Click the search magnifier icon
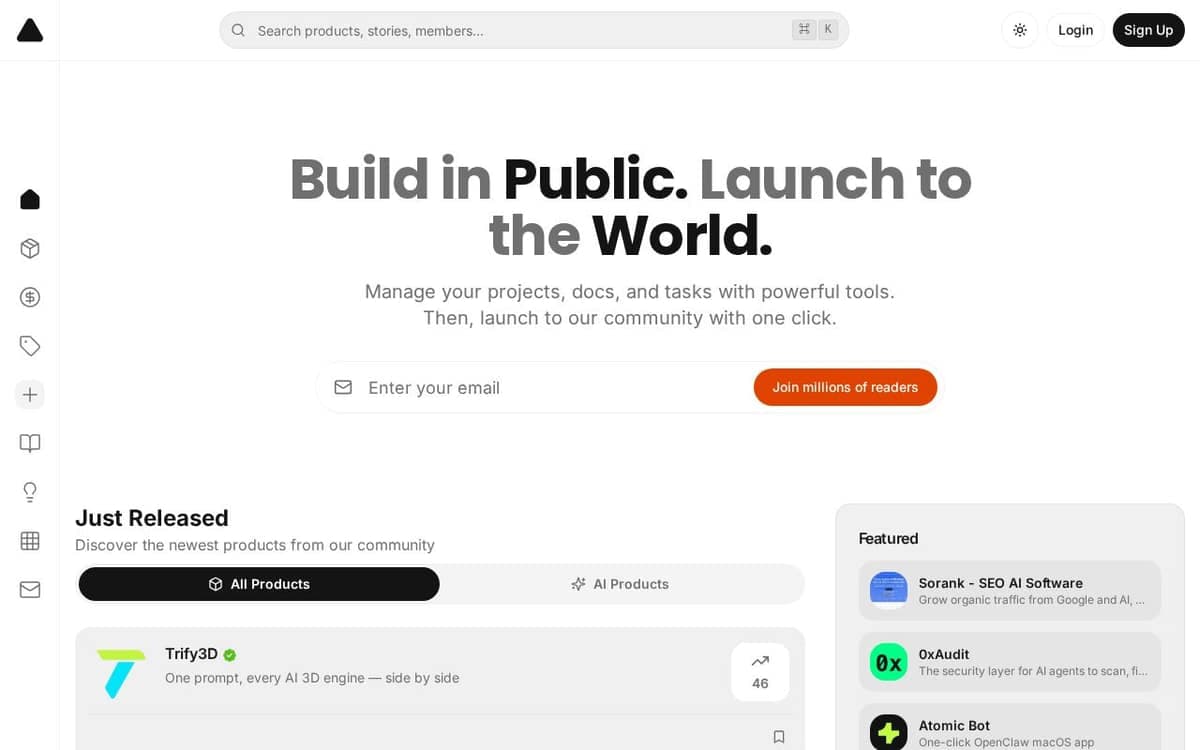Image resolution: width=1200 pixels, height=750 pixels. click(x=238, y=30)
